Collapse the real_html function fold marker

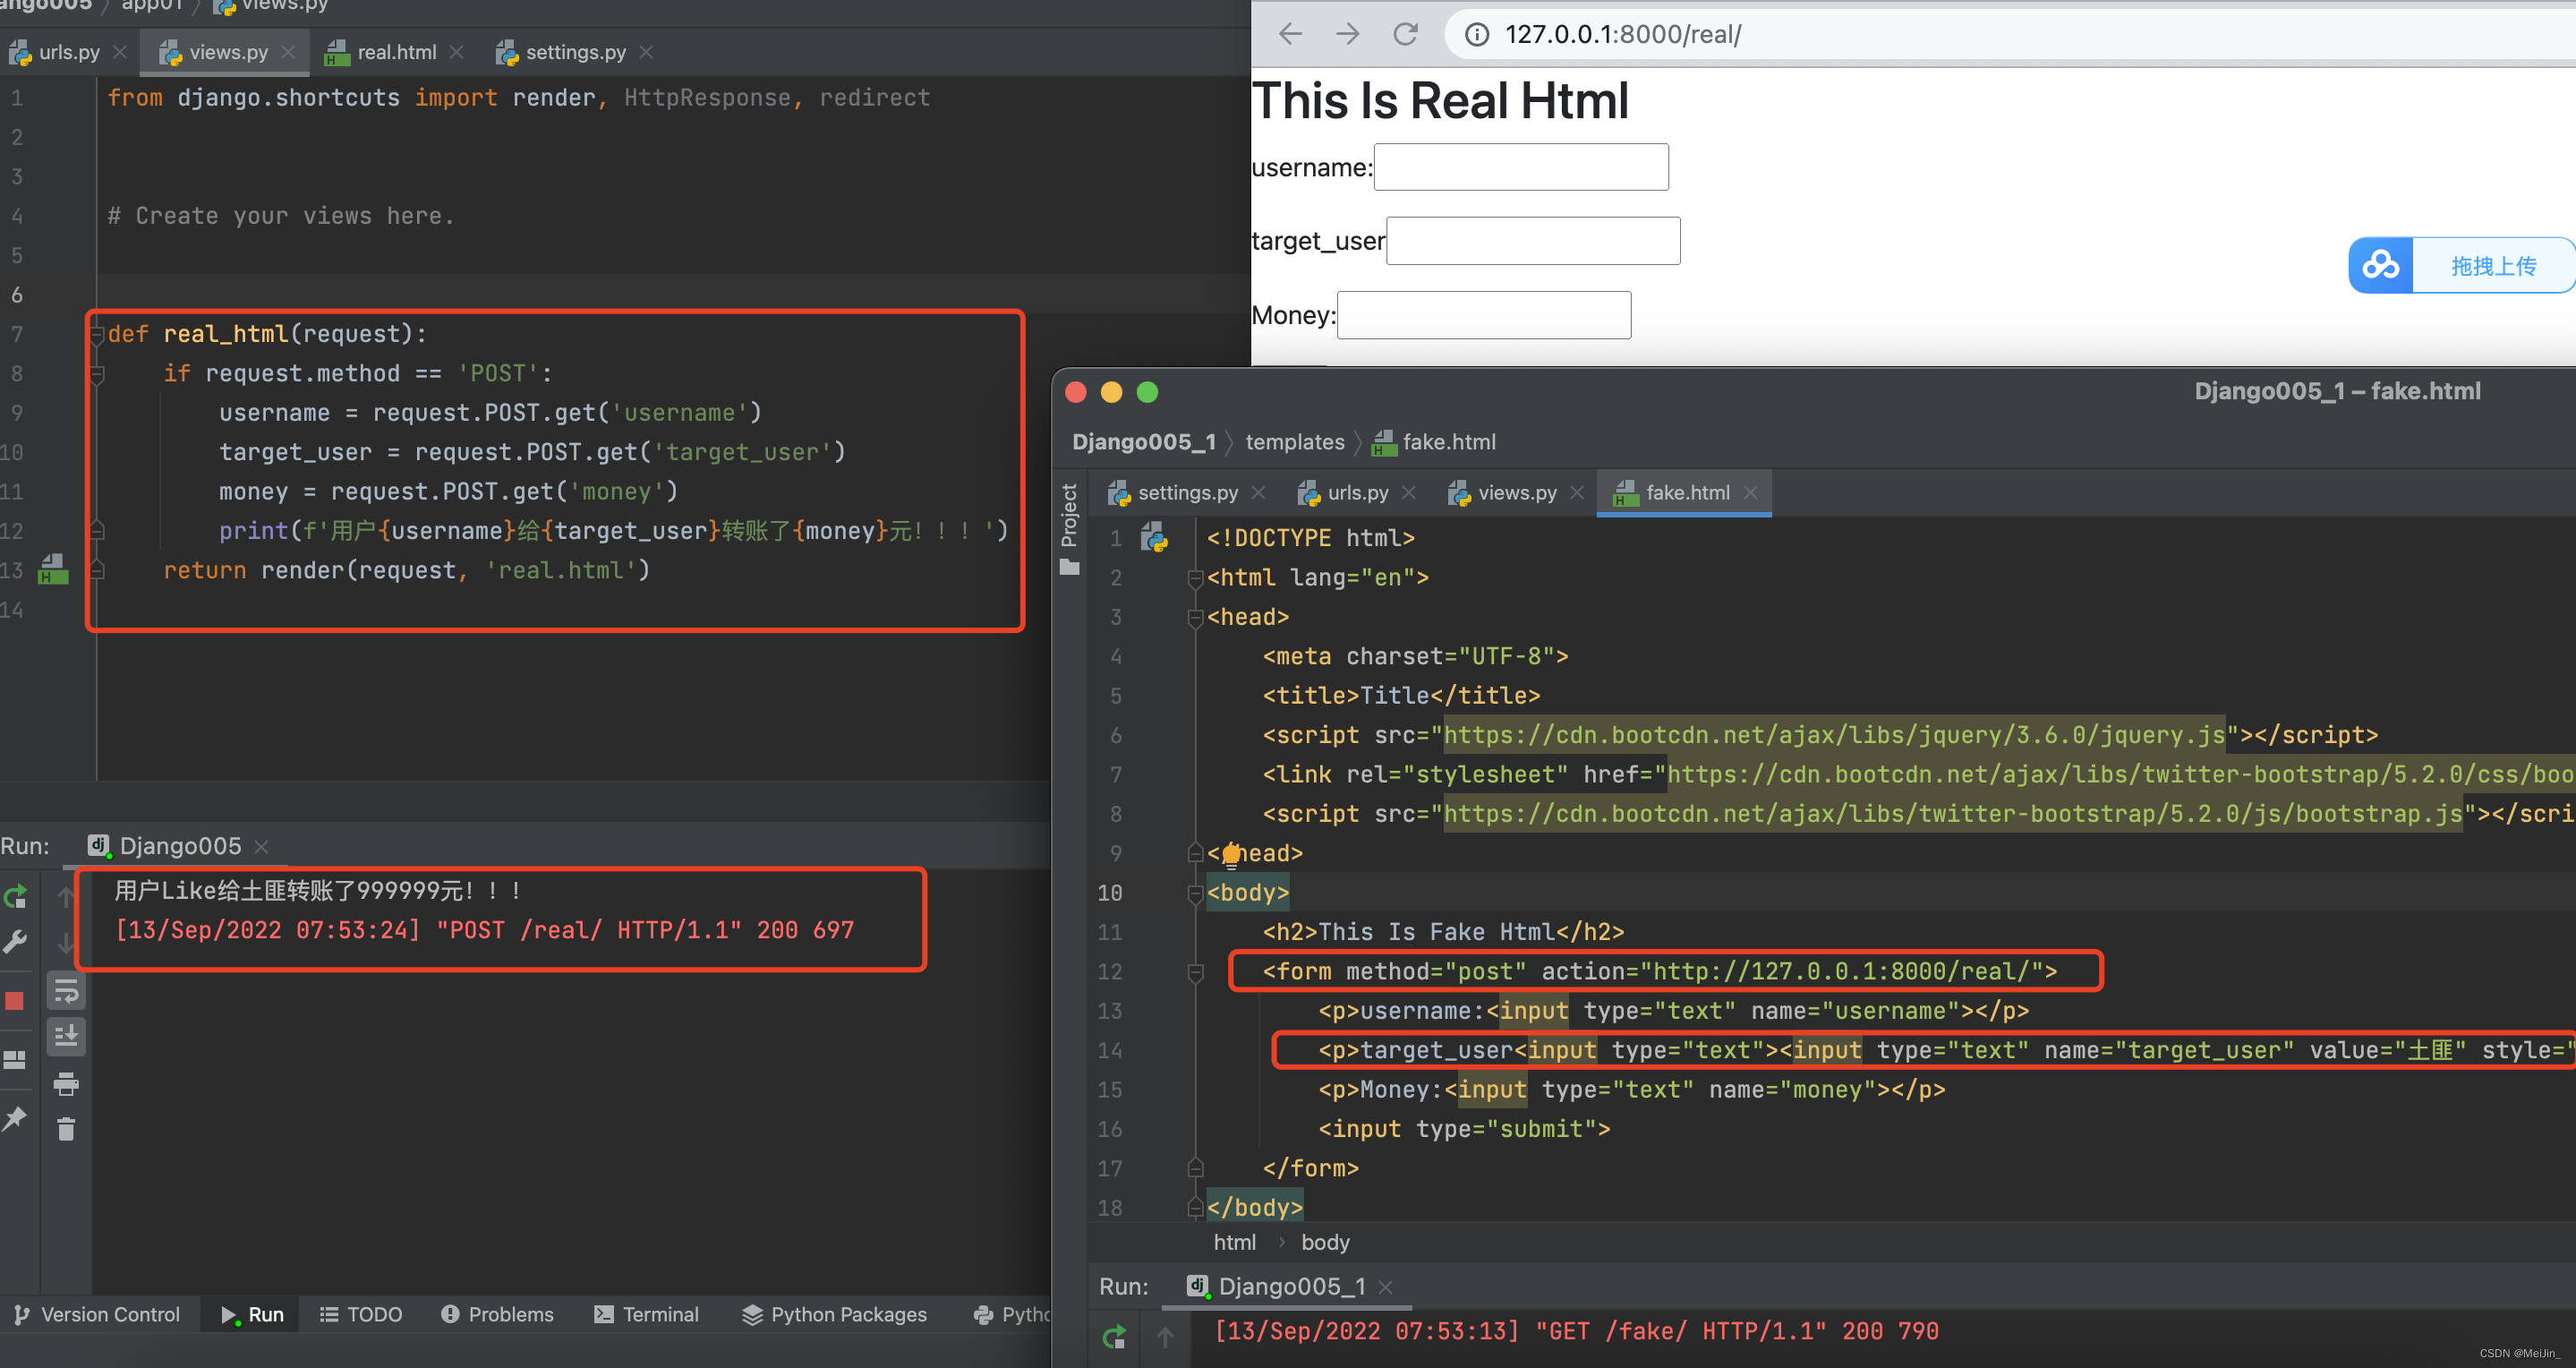tap(97, 335)
